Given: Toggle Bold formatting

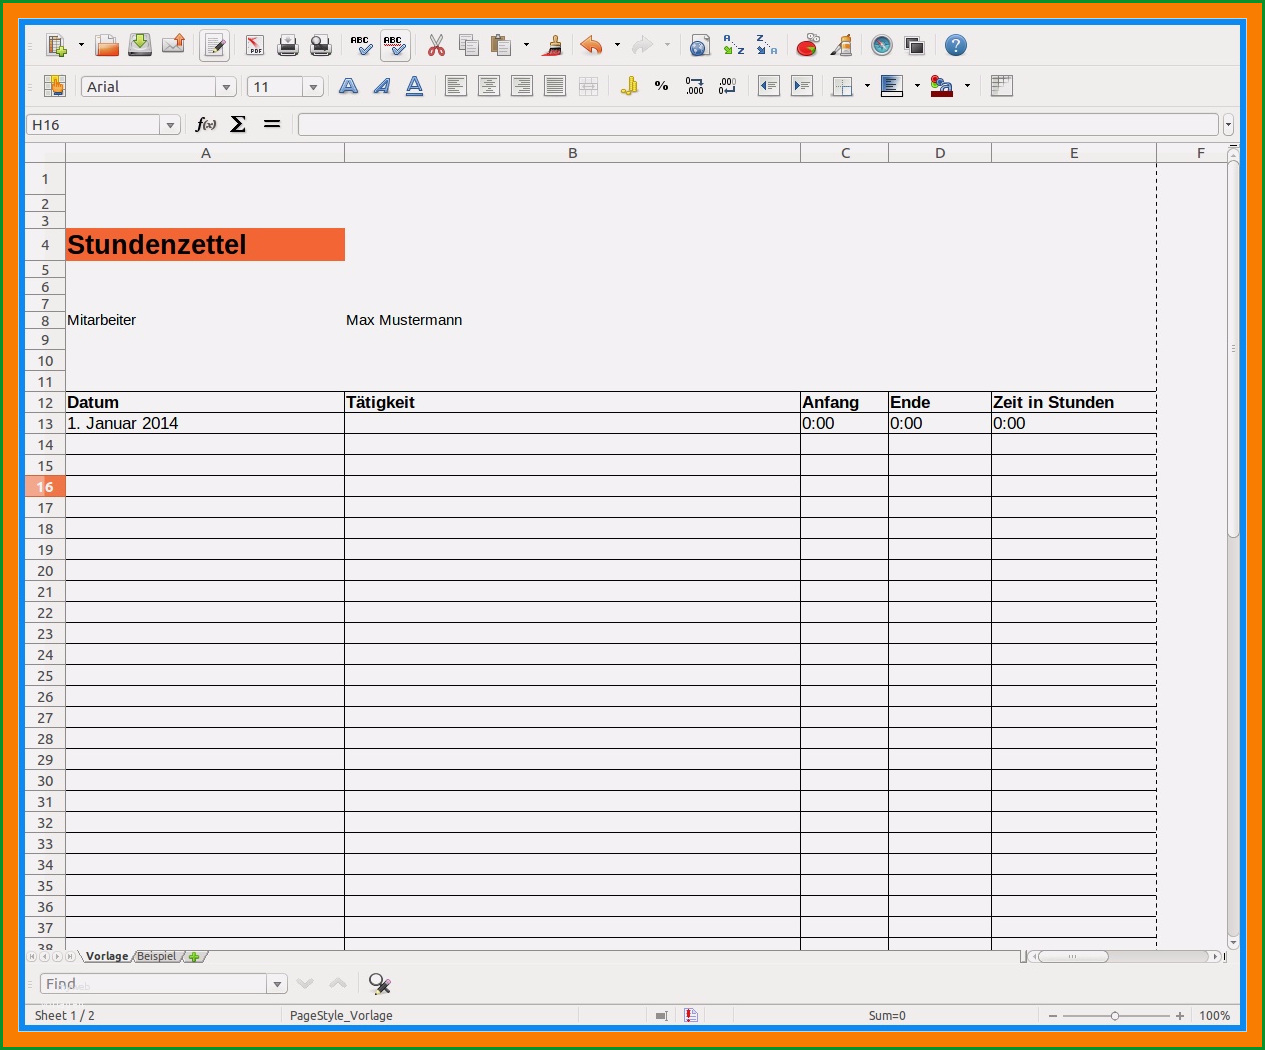Looking at the screenshot, I should coord(348,86).
